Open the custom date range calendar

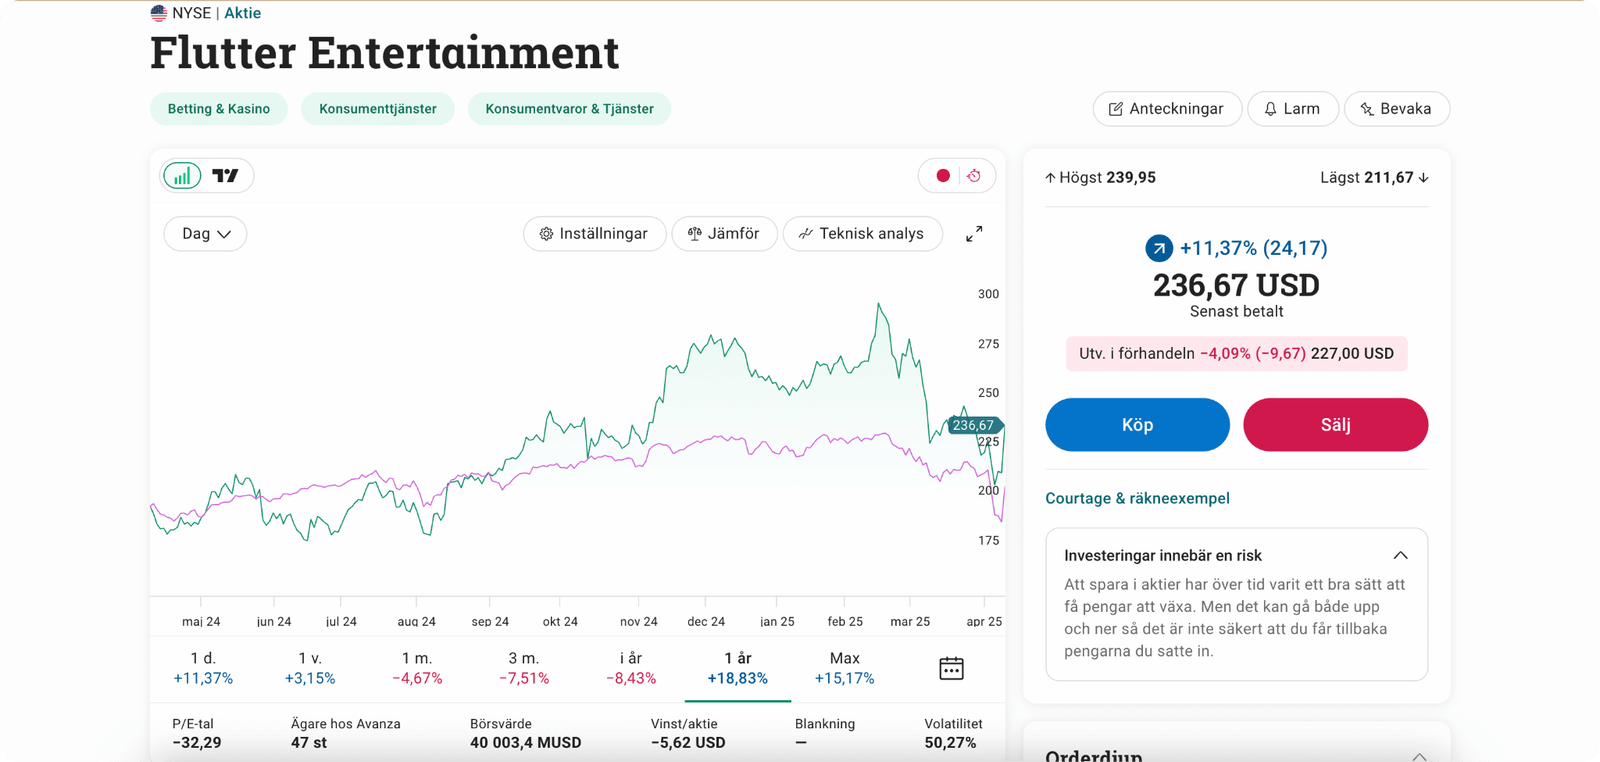coord(951,668)
